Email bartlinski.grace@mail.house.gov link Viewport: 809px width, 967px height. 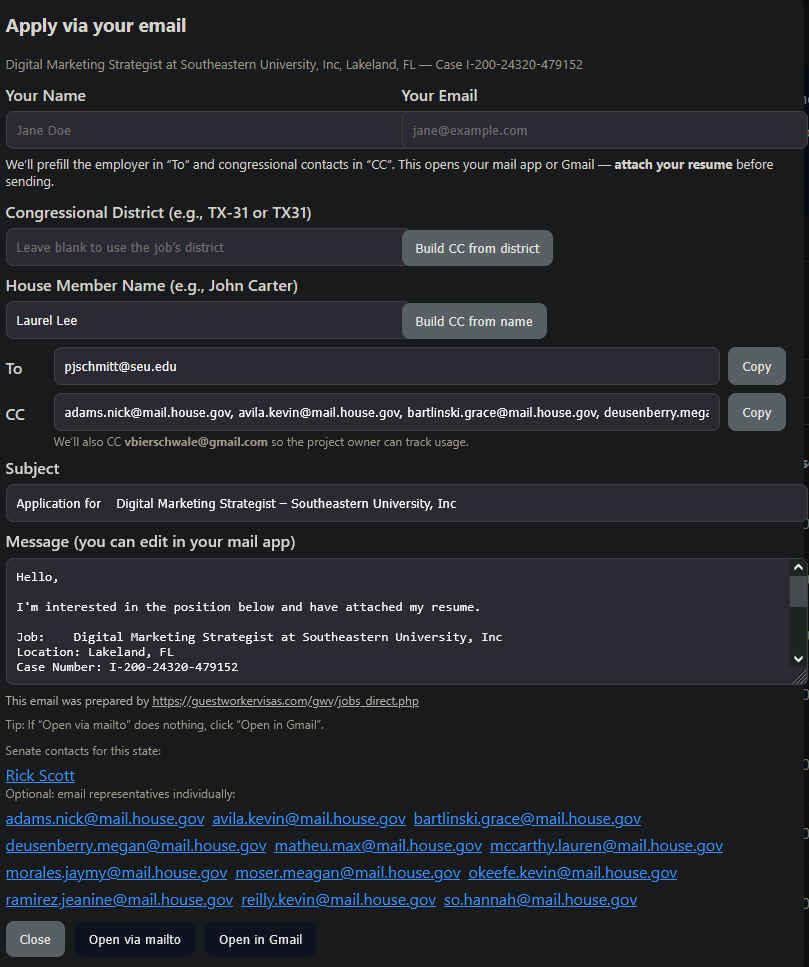(x=527, y=818)
